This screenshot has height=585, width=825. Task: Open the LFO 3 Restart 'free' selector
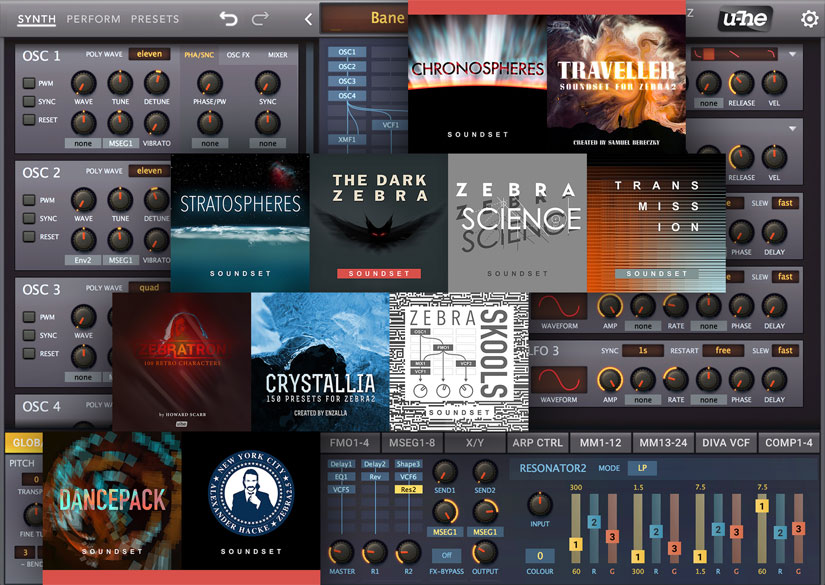tap(723, 351)
